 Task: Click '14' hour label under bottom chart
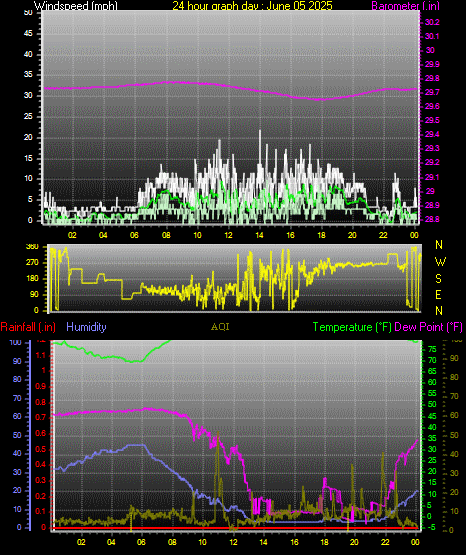click(263, 542)
